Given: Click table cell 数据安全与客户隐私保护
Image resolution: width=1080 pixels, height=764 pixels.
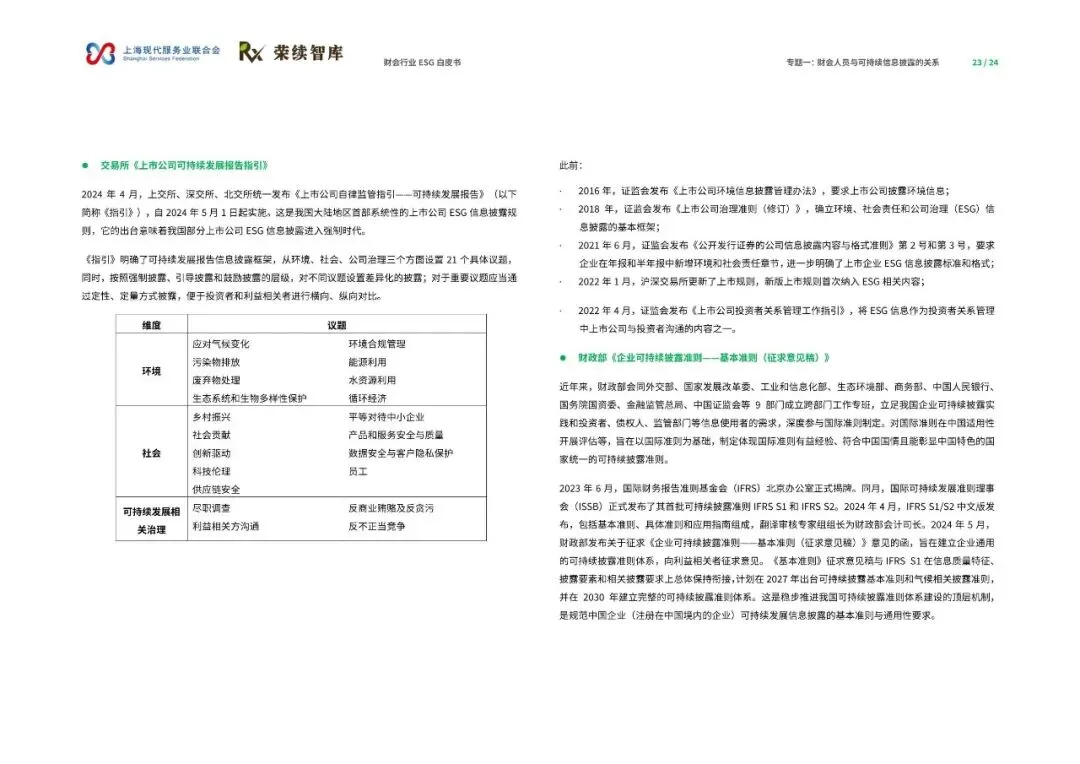Looking at the screenshot, I should pyautogui.click(x=401, y=453).
